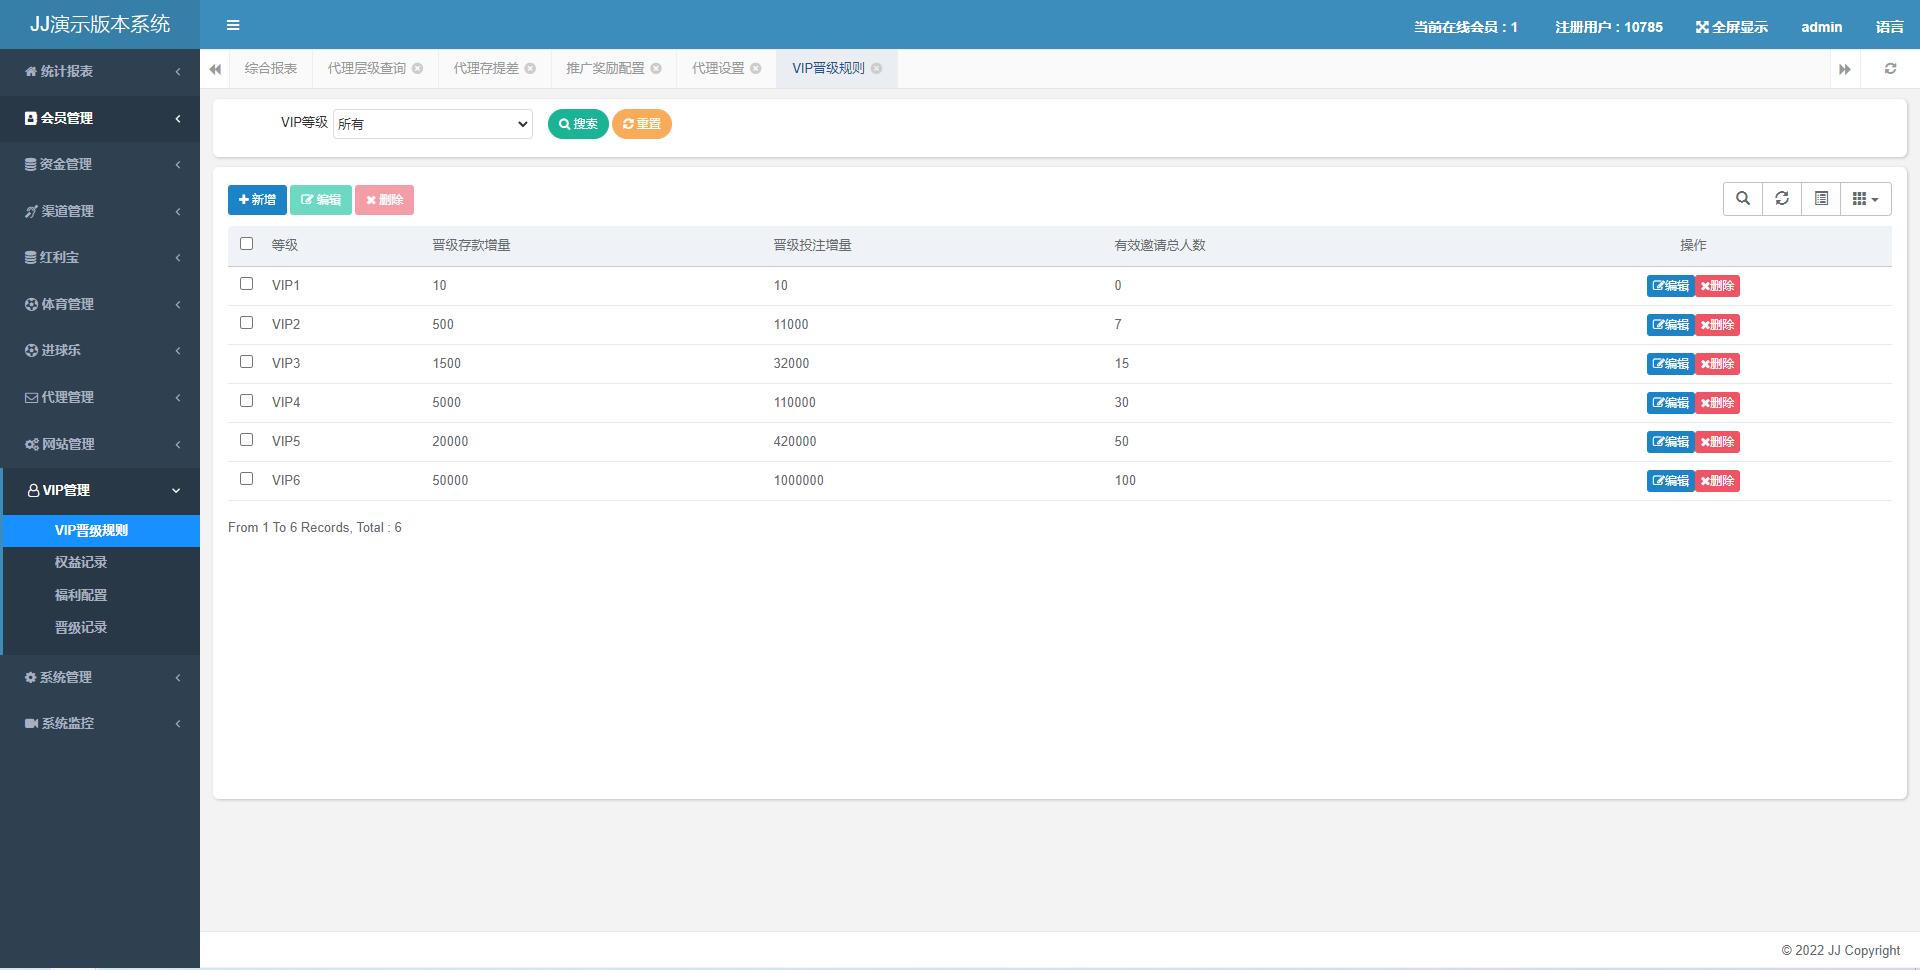Toggle the table card view icon
This screenshot has width=1920, height=970.
tap(1821, 199)
